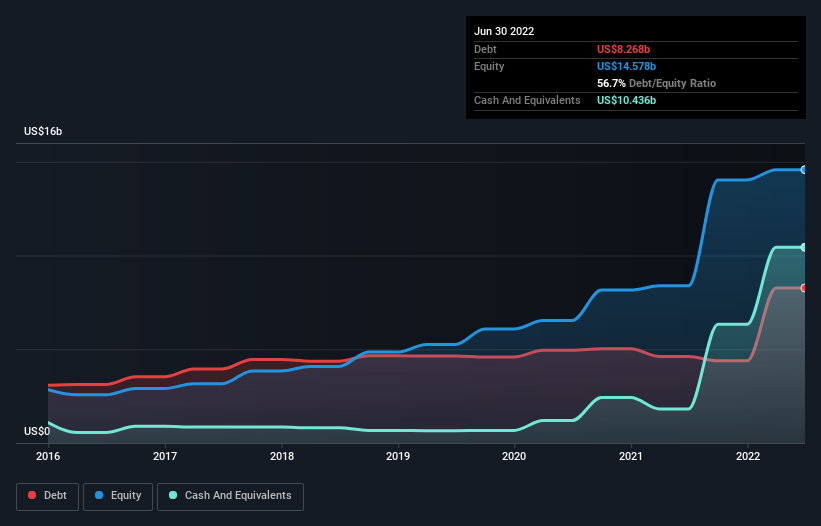Toggle the Debt legend button
Viewport: 821px width, 526px height.
48,496
